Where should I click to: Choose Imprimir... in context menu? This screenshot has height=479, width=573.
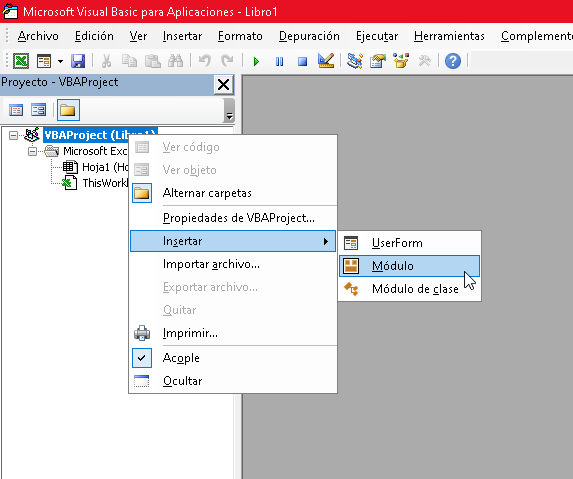233,333
